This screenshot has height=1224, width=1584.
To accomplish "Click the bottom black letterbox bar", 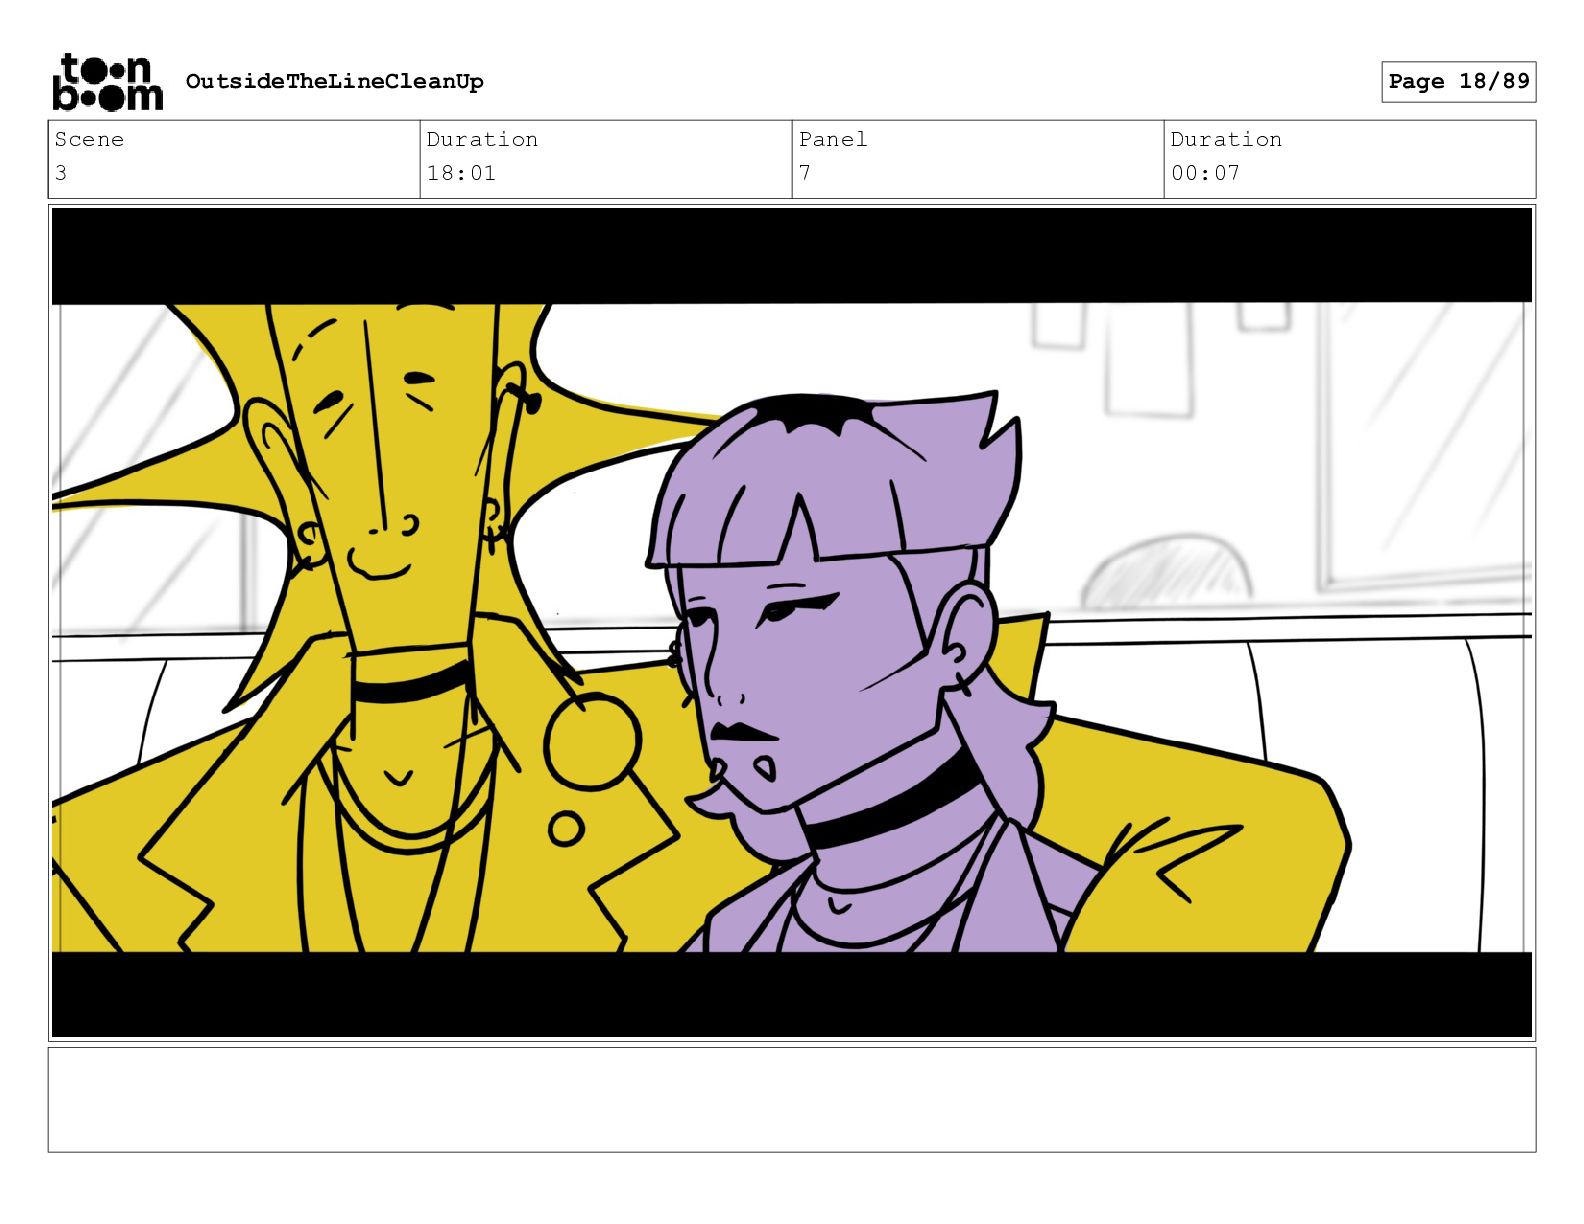I will [792, 994].
